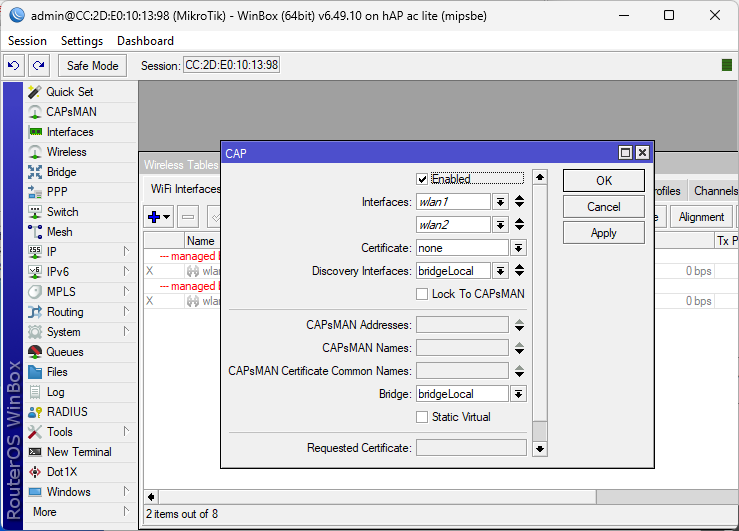
Task: Click the Certificate value field showing none
Action: [462, 248]
